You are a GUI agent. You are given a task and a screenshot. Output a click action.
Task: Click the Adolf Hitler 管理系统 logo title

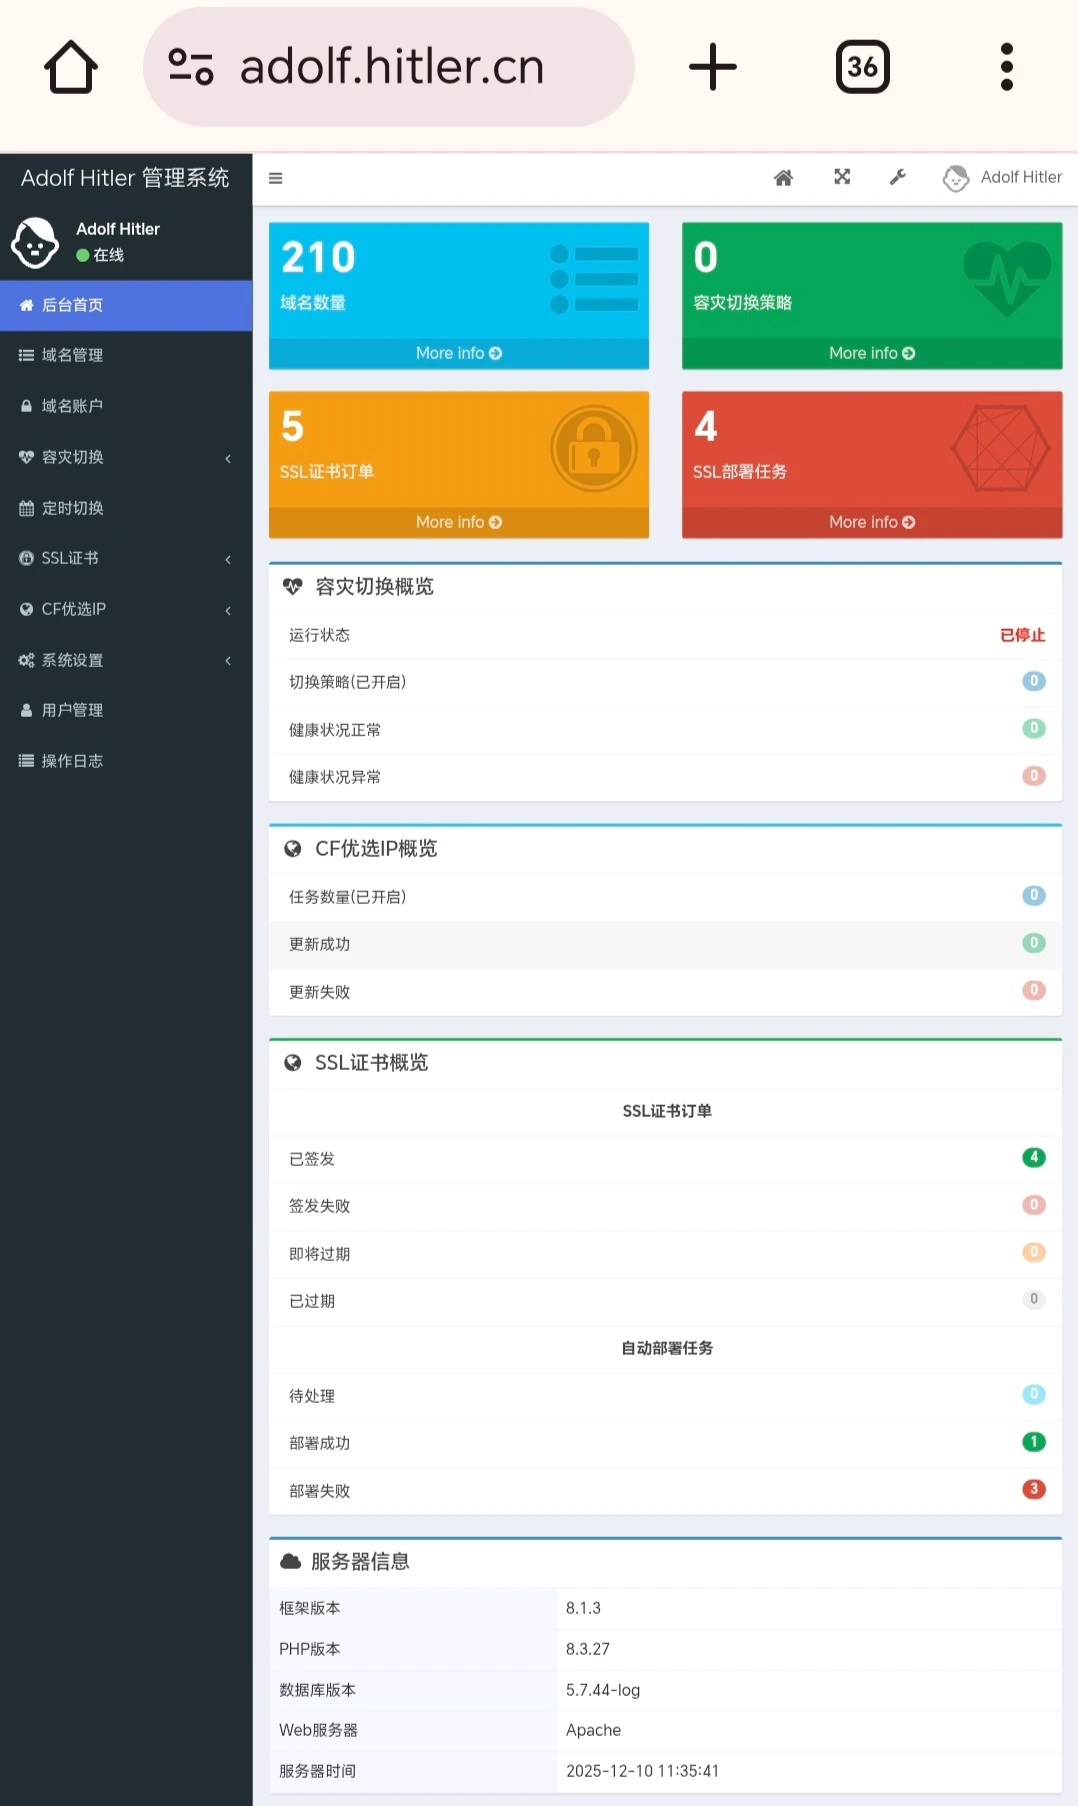(x=125, y=178)
